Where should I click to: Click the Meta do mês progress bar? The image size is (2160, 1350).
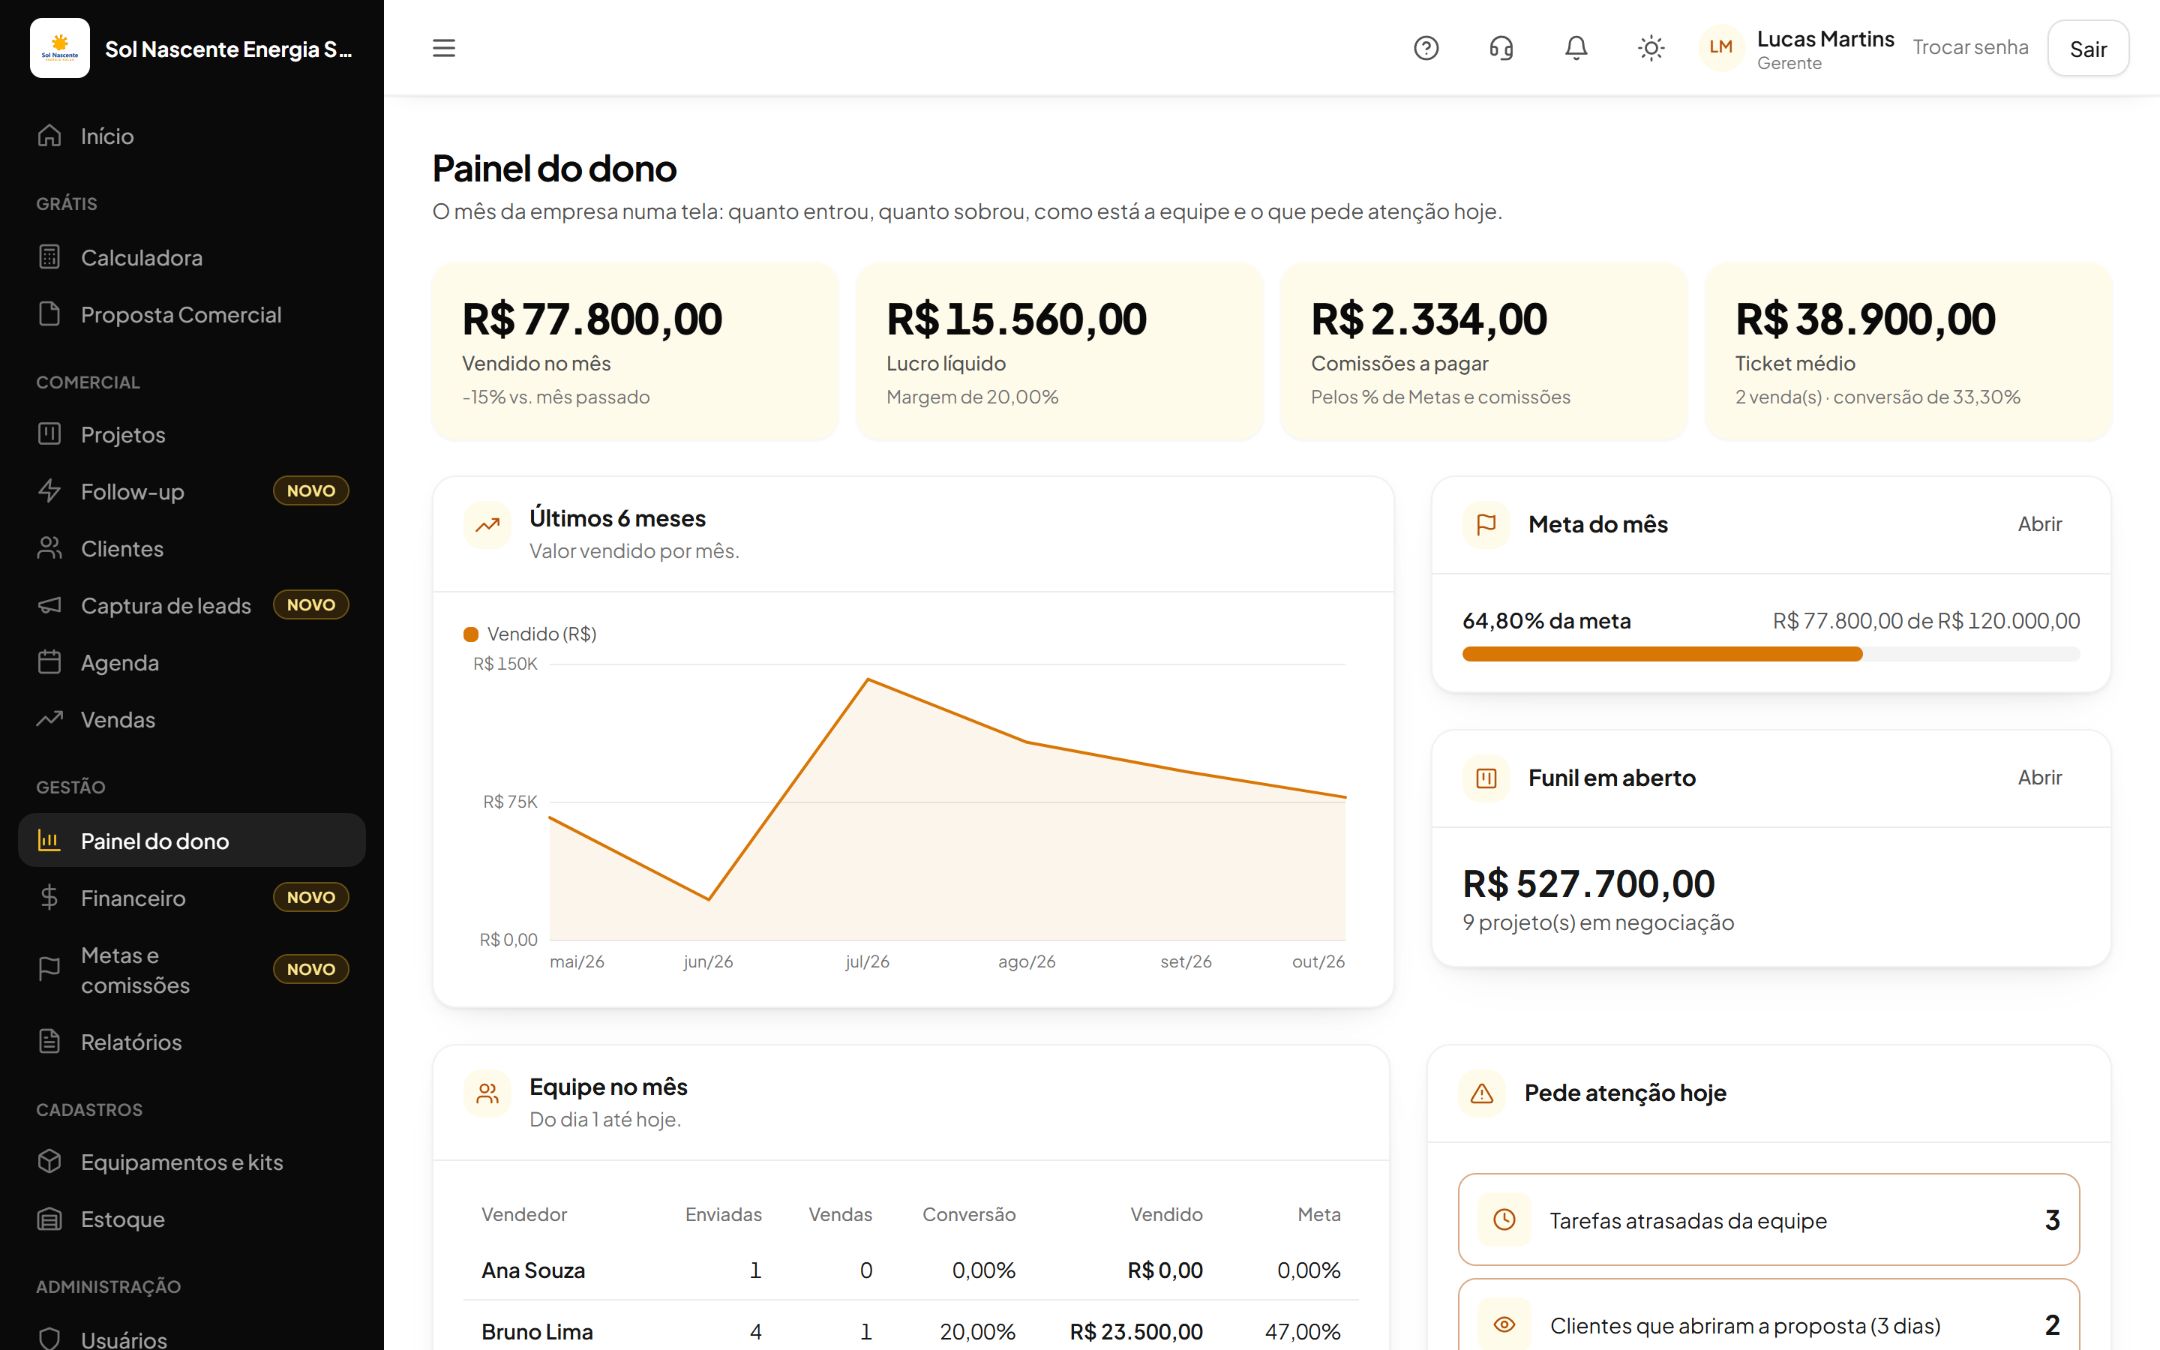[1771, 654]
